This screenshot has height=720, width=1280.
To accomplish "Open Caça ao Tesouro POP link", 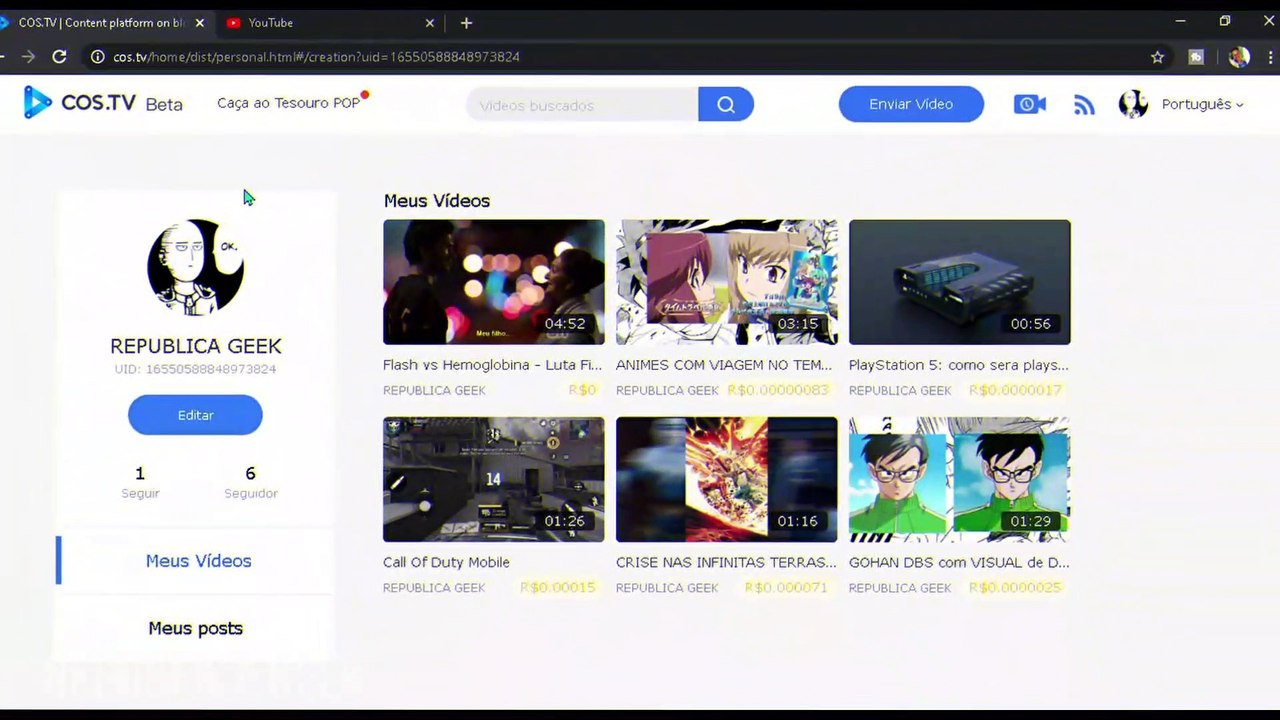I will click(x=288, y=103).
